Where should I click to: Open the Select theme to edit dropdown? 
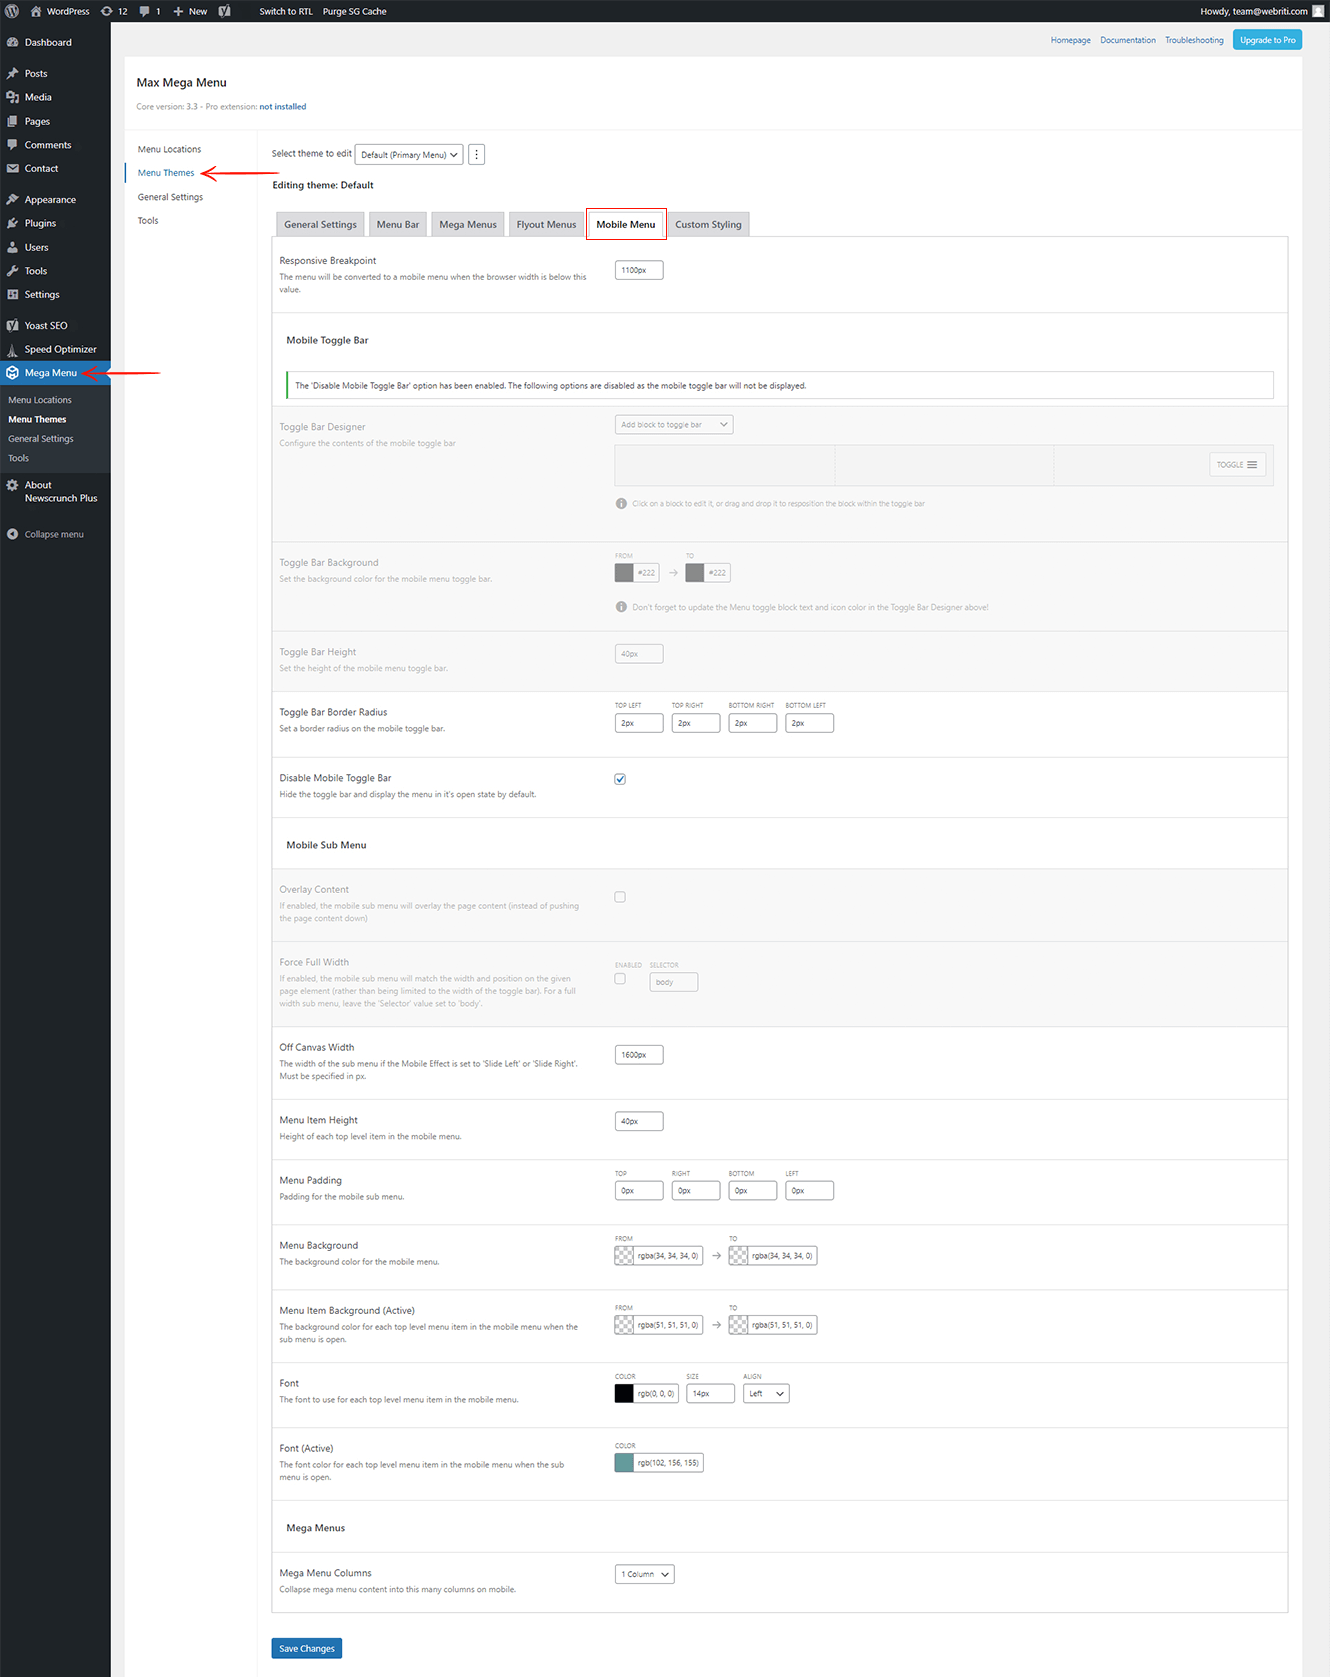coord(409,154)
